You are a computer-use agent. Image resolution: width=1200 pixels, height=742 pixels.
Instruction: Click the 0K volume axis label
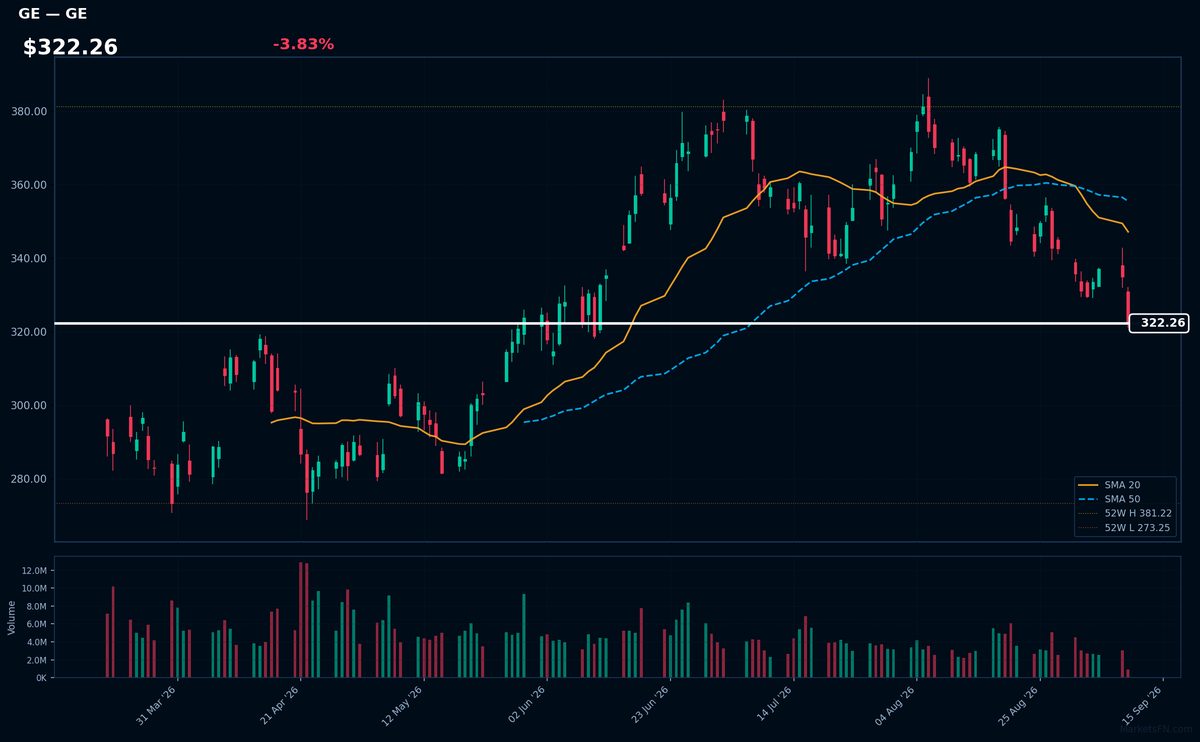[x=41, y=678]
